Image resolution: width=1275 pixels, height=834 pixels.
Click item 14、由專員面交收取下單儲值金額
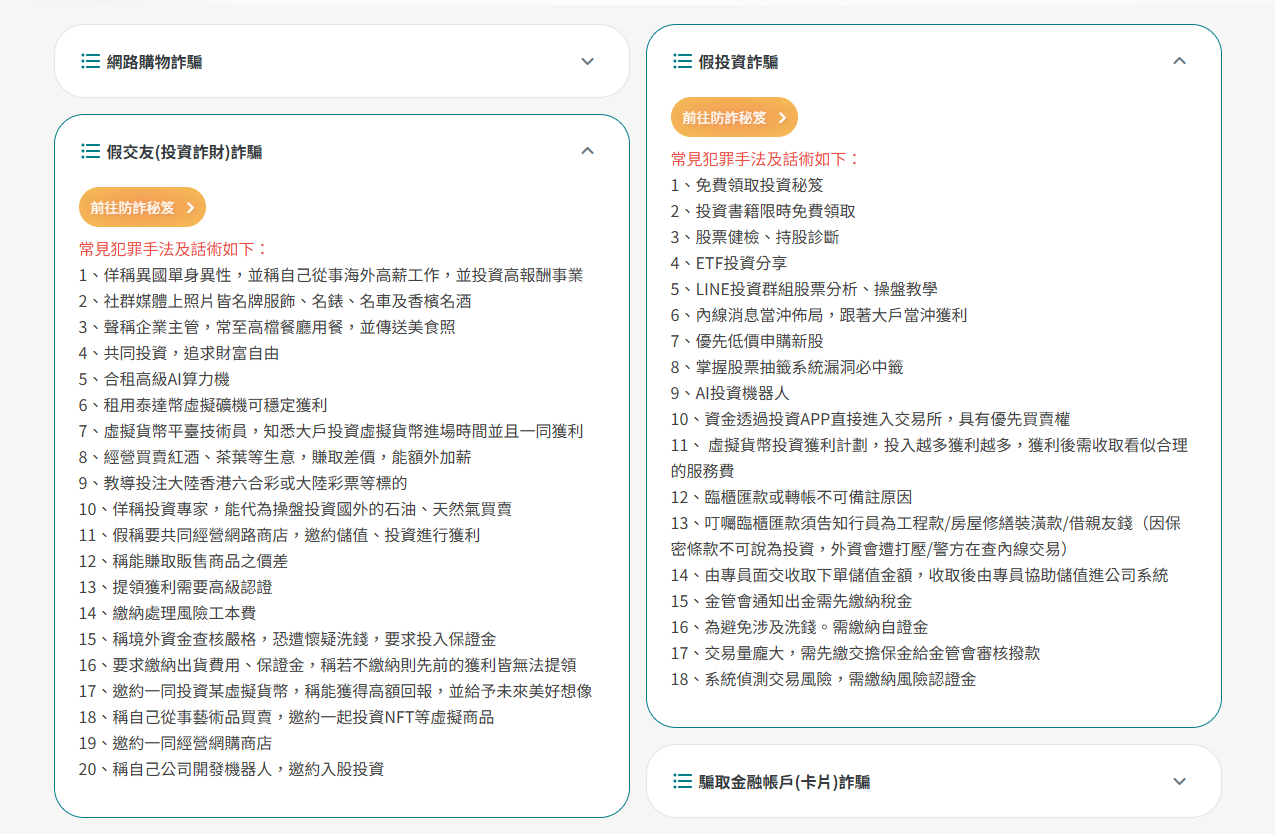(919, 575)
